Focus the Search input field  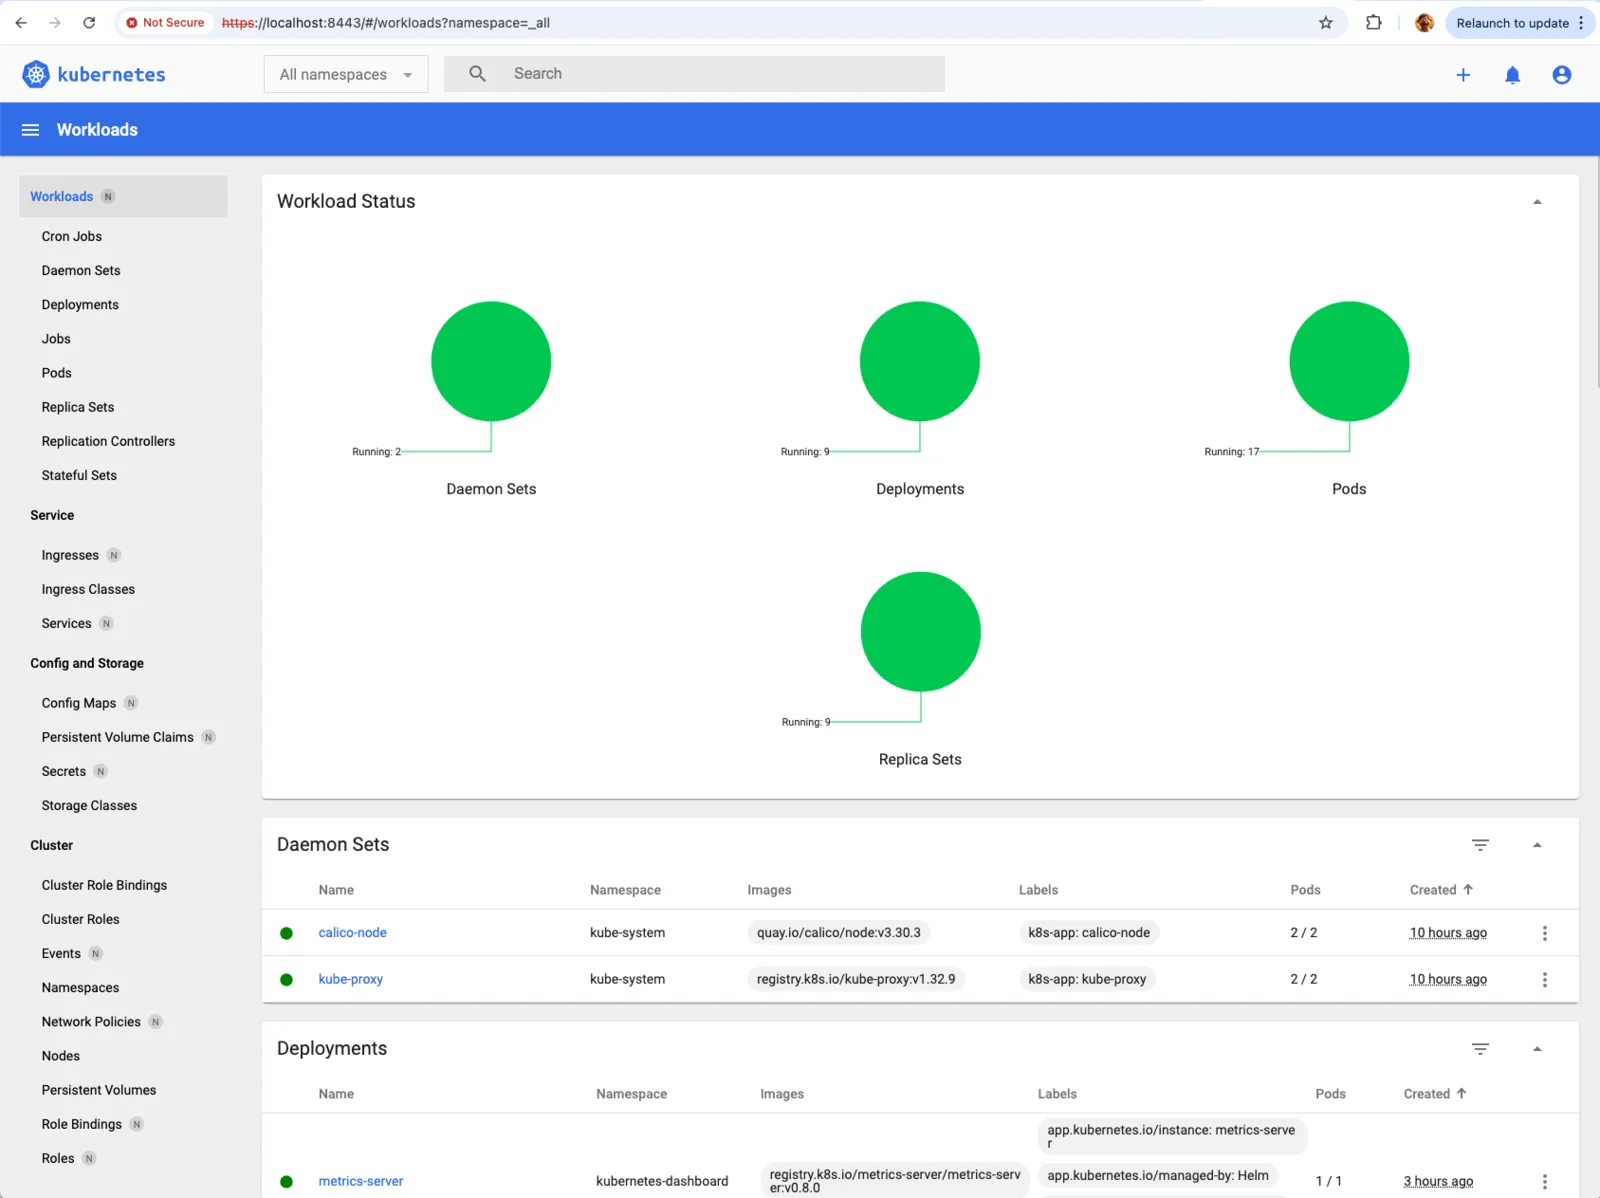coord(720,74)
